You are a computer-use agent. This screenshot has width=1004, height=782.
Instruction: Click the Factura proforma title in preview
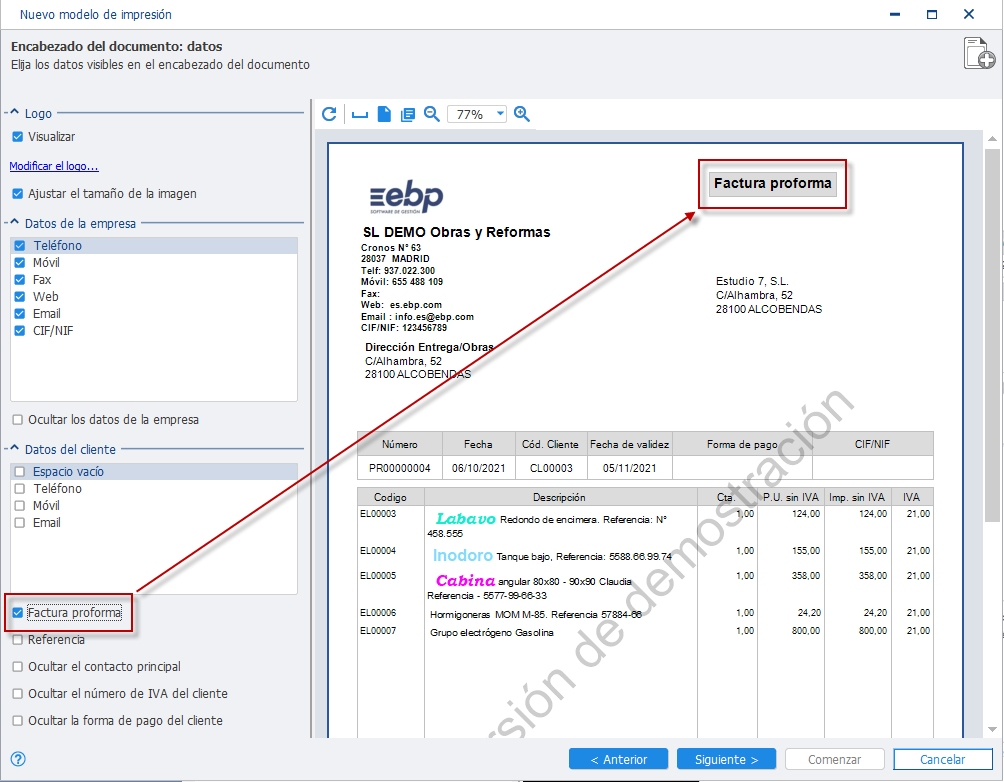[x=772, y=183]
